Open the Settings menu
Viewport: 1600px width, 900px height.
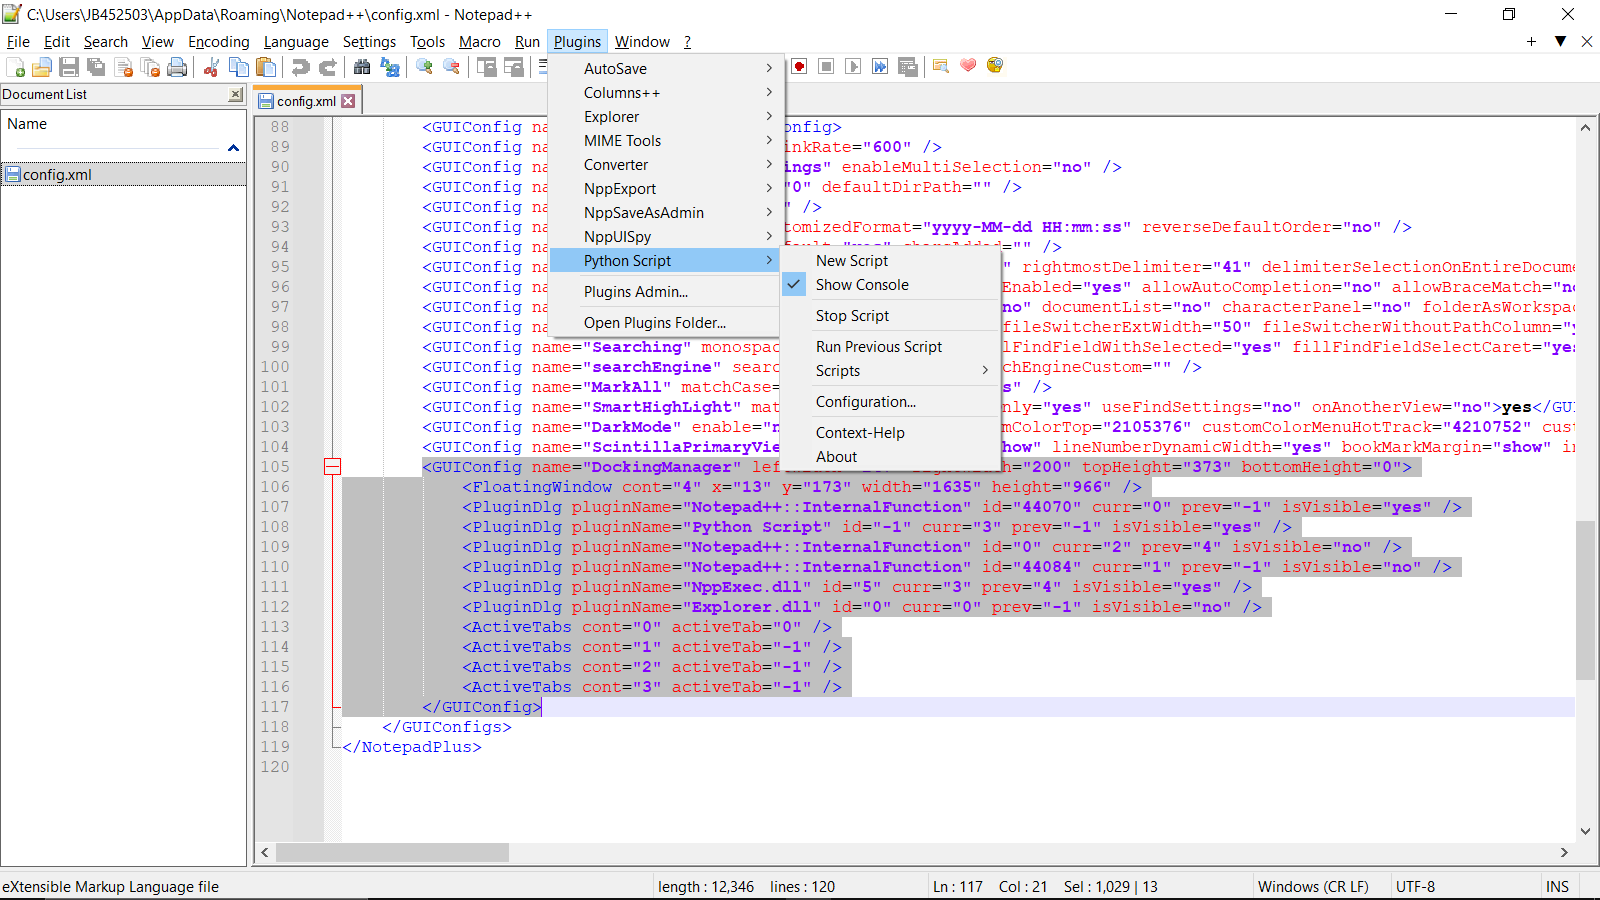point(369,42)
